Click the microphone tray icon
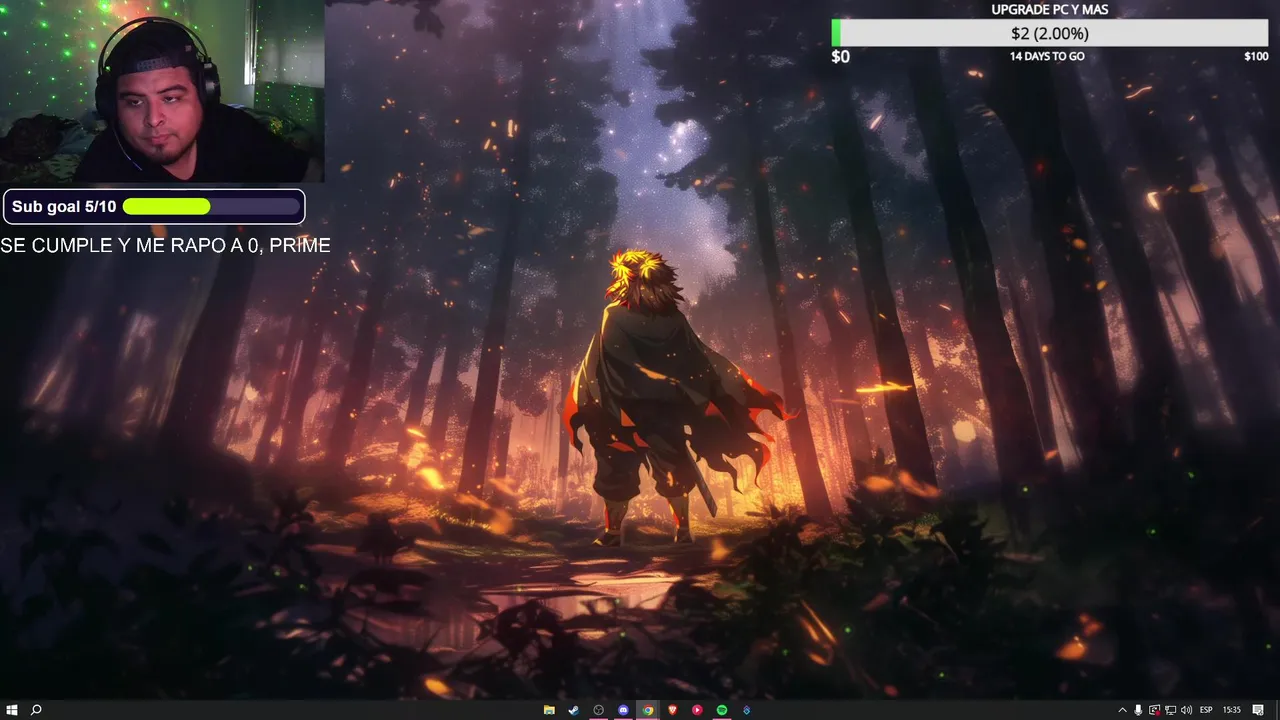The image size is (1280, 720). 1138,710
